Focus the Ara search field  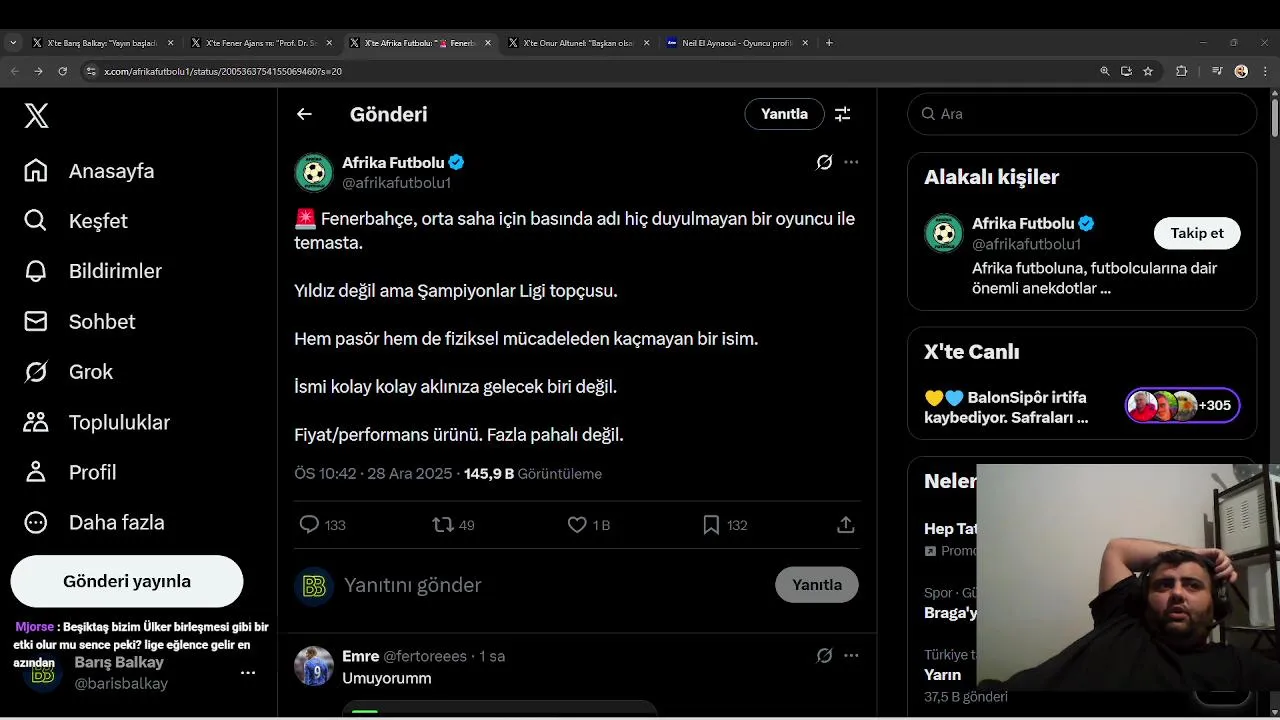[1090, 114]
